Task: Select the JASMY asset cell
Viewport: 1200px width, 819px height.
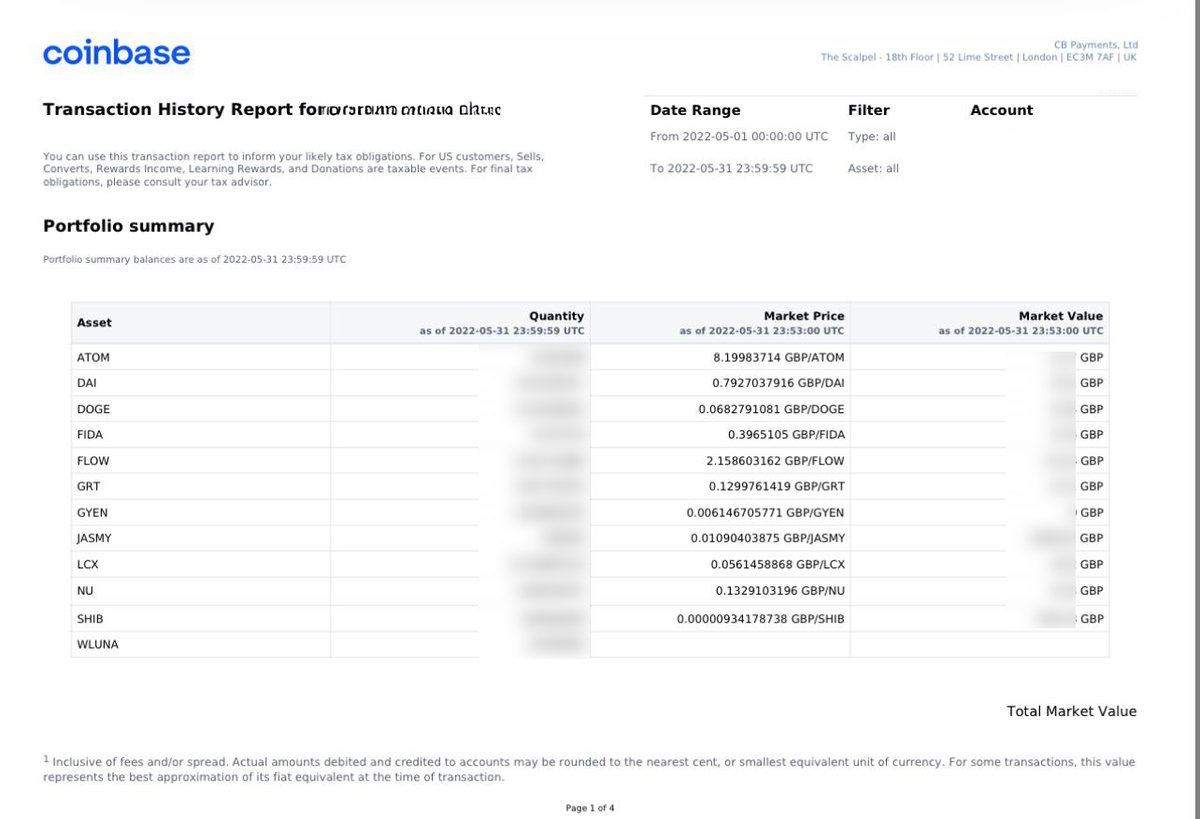Action: coord(200,538)
